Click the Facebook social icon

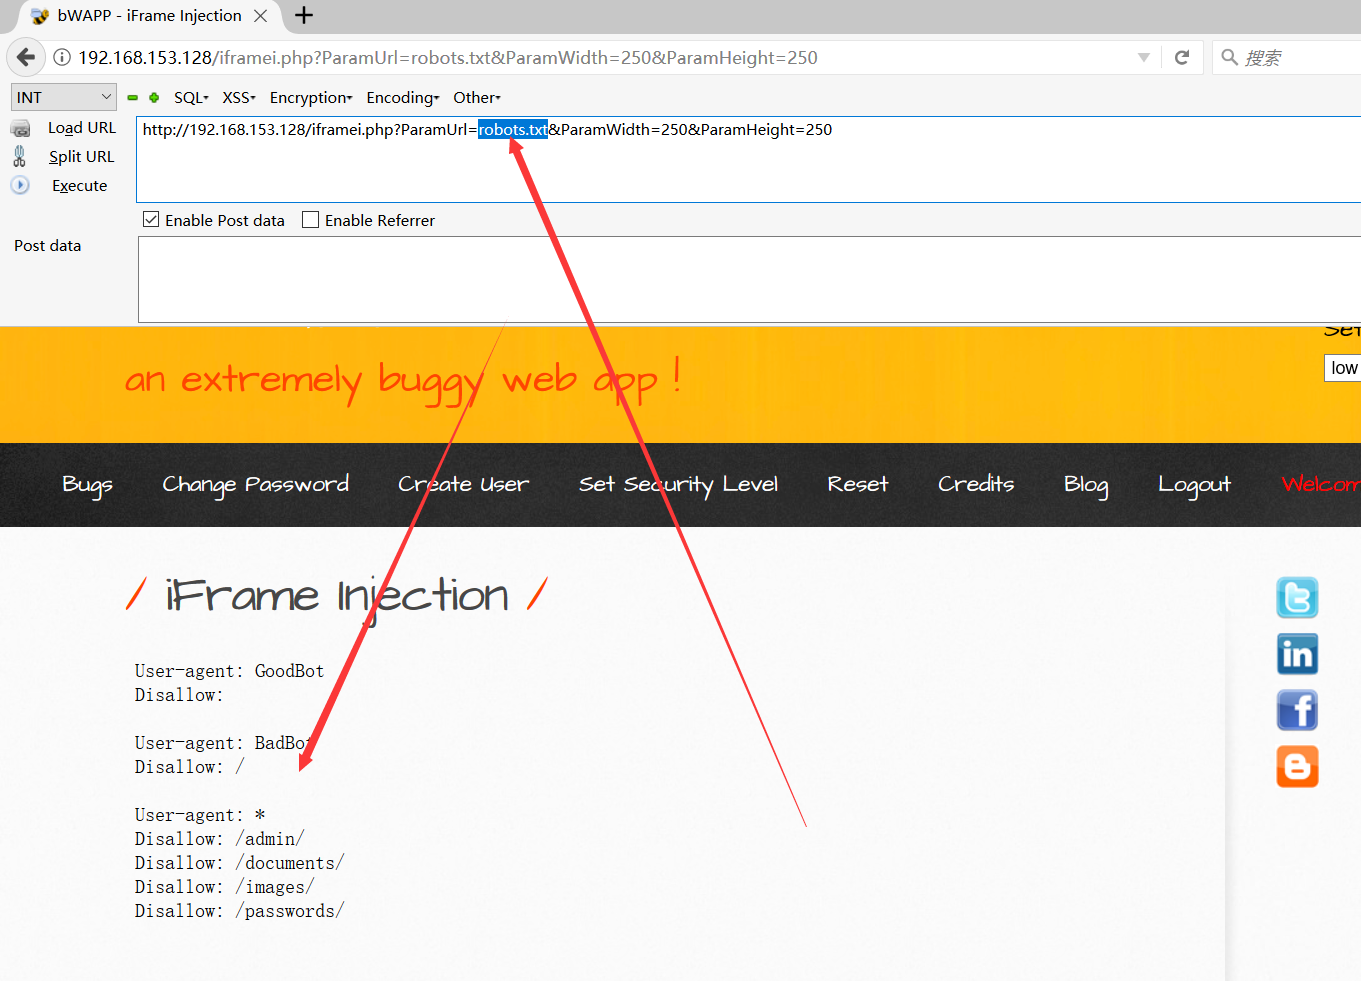point(1297,710)
